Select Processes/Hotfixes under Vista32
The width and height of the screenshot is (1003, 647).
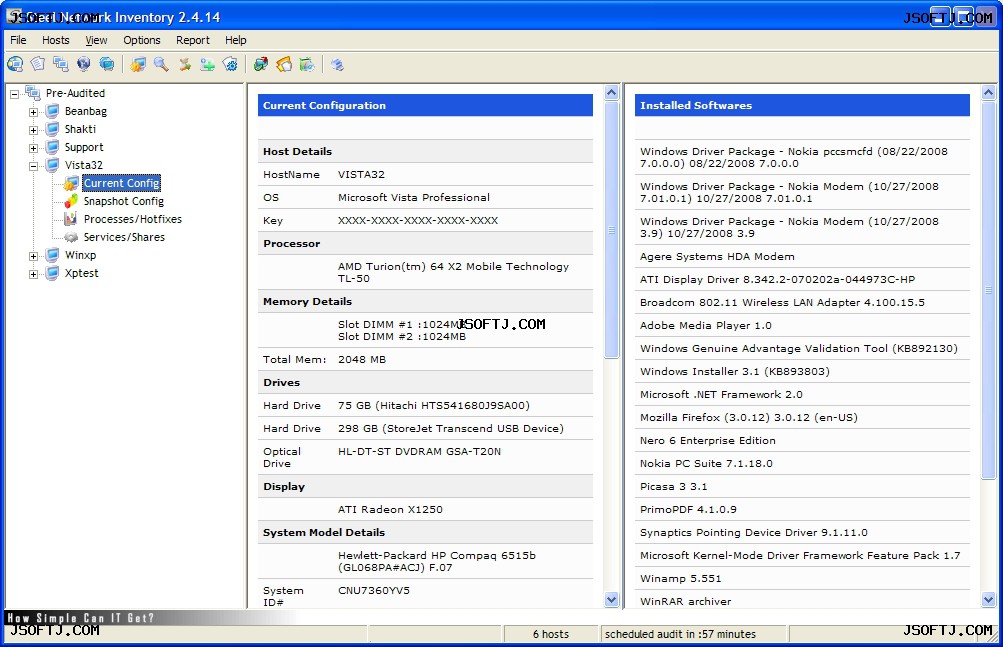132,219
